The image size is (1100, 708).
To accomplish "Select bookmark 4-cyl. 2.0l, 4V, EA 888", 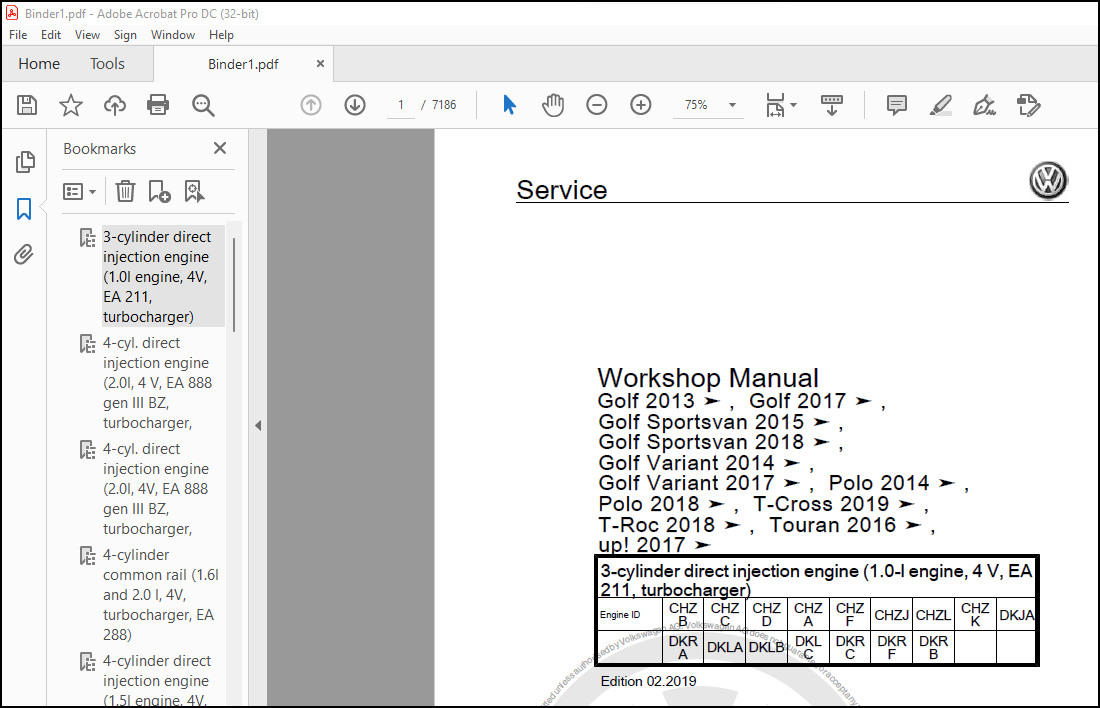I will coord(157,488).
